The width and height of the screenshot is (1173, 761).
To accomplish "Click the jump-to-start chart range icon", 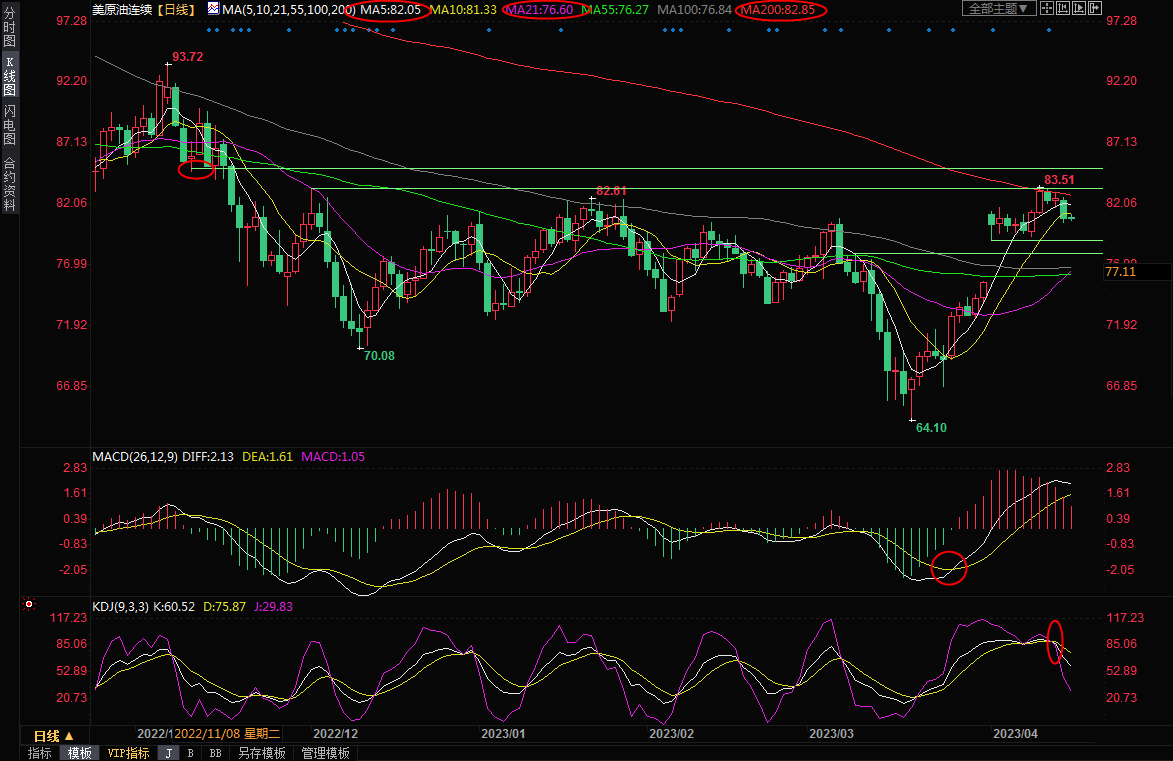I will (x=1063, y=9).
